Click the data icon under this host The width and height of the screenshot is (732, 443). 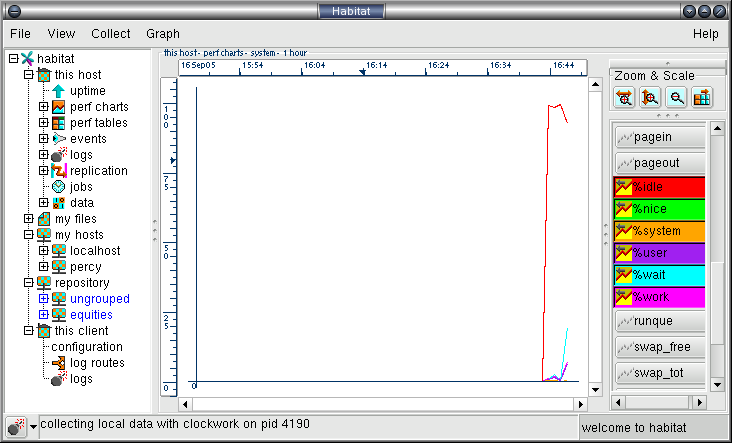(x=58, y=203)
